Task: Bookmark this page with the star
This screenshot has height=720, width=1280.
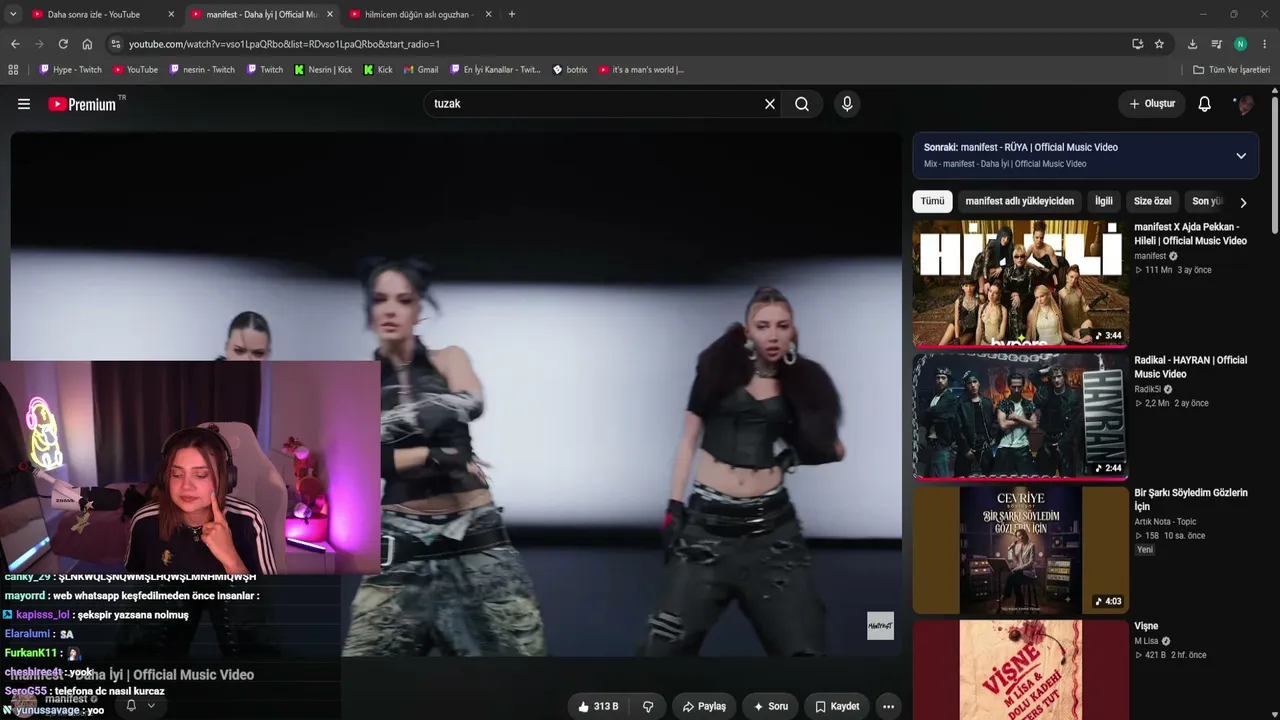Action: (x=1159, y=44)
